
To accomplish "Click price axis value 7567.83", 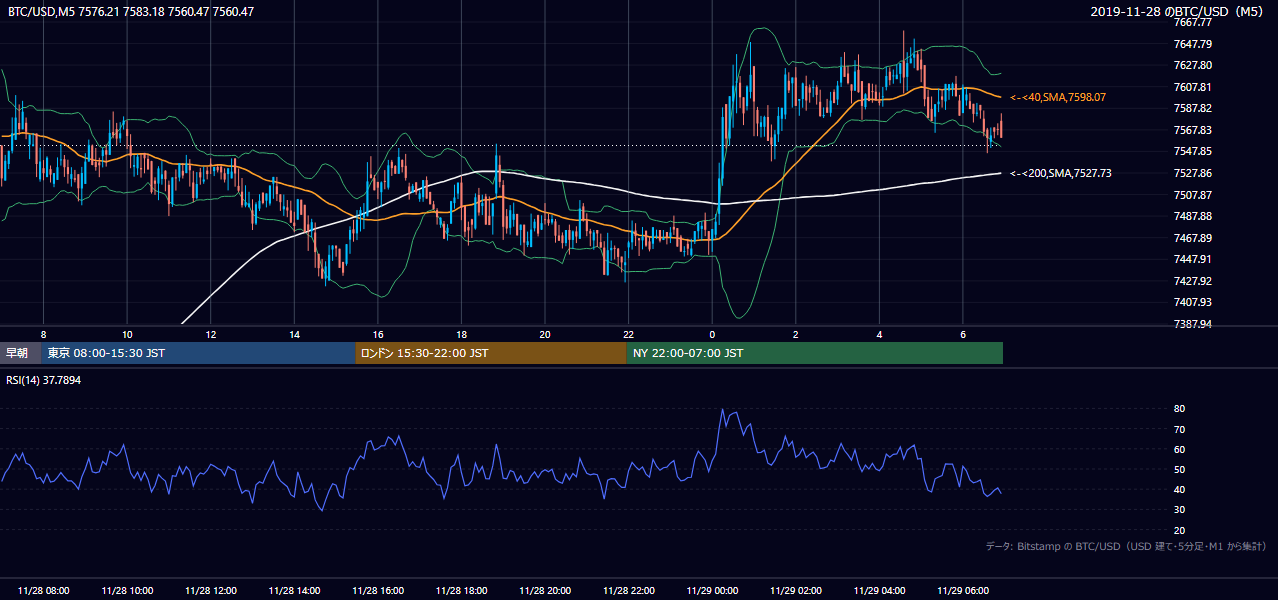I will [x=1193, y=130].
